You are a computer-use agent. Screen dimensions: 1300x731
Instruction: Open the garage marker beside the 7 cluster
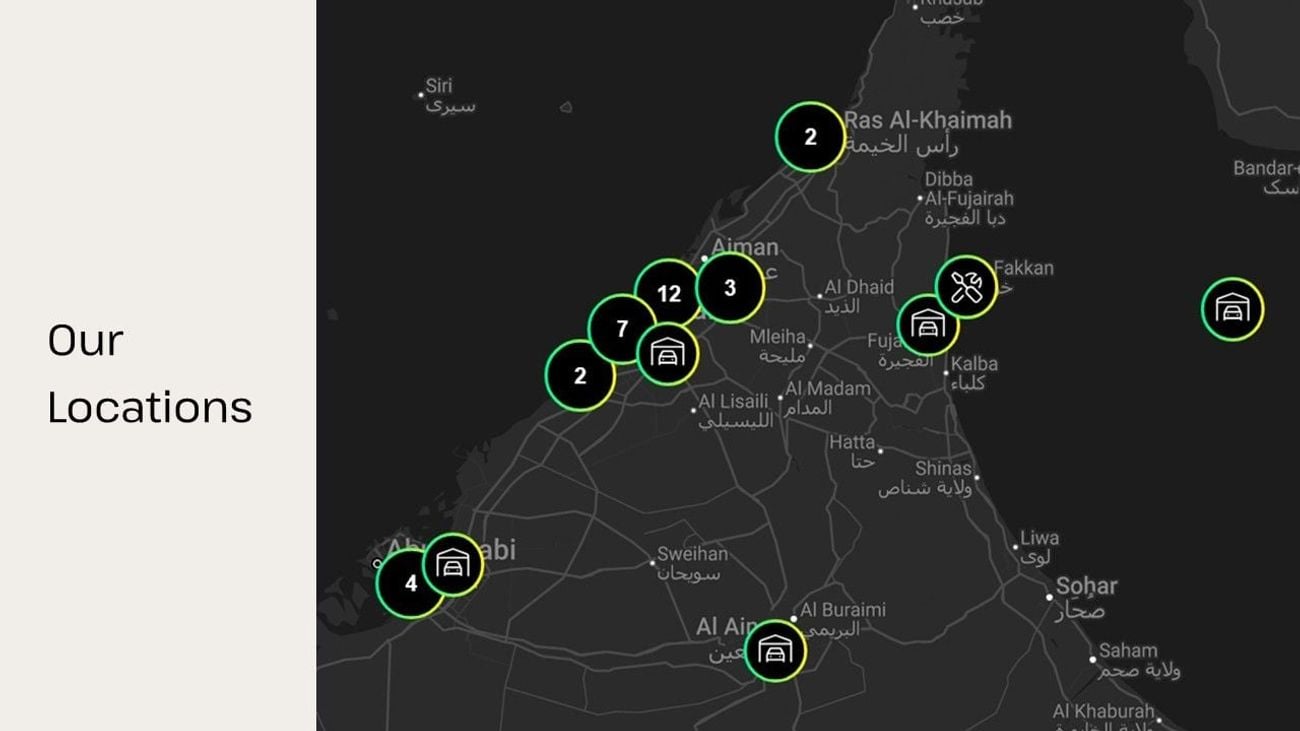point(667,354)
